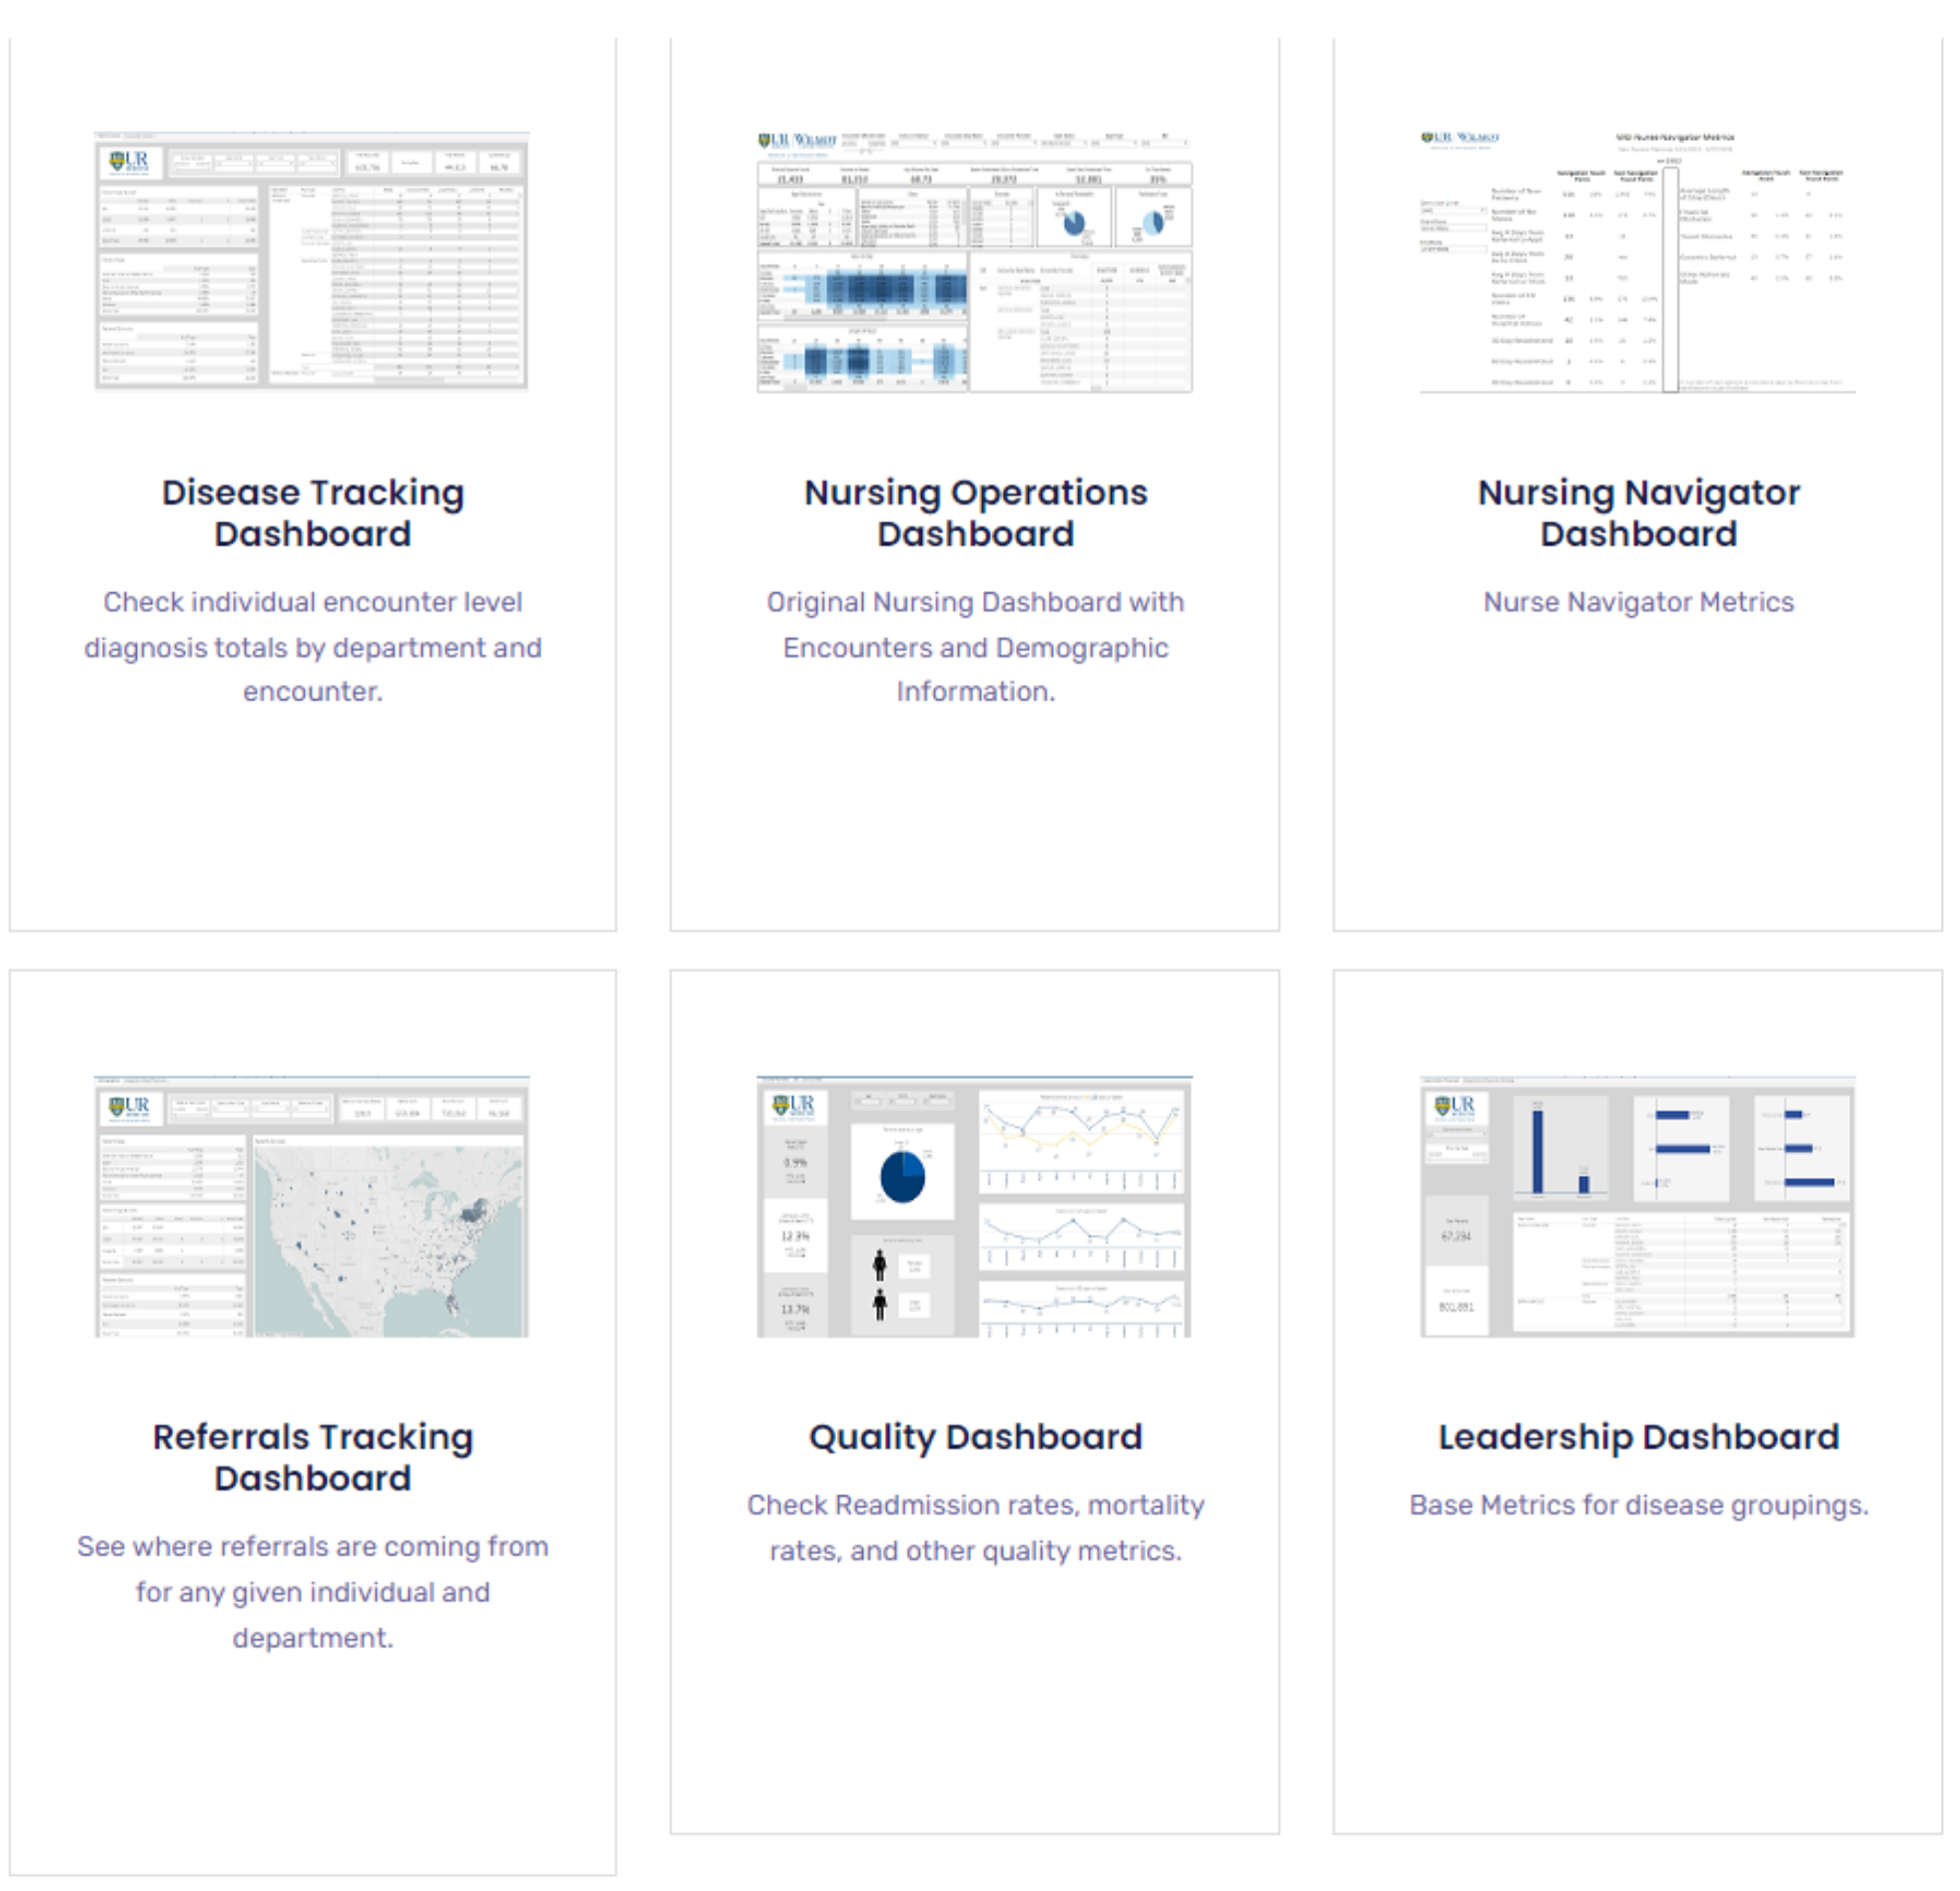
Task: Open the Disease Tracking Dashboard thumbnail
Action: point(311,260)
